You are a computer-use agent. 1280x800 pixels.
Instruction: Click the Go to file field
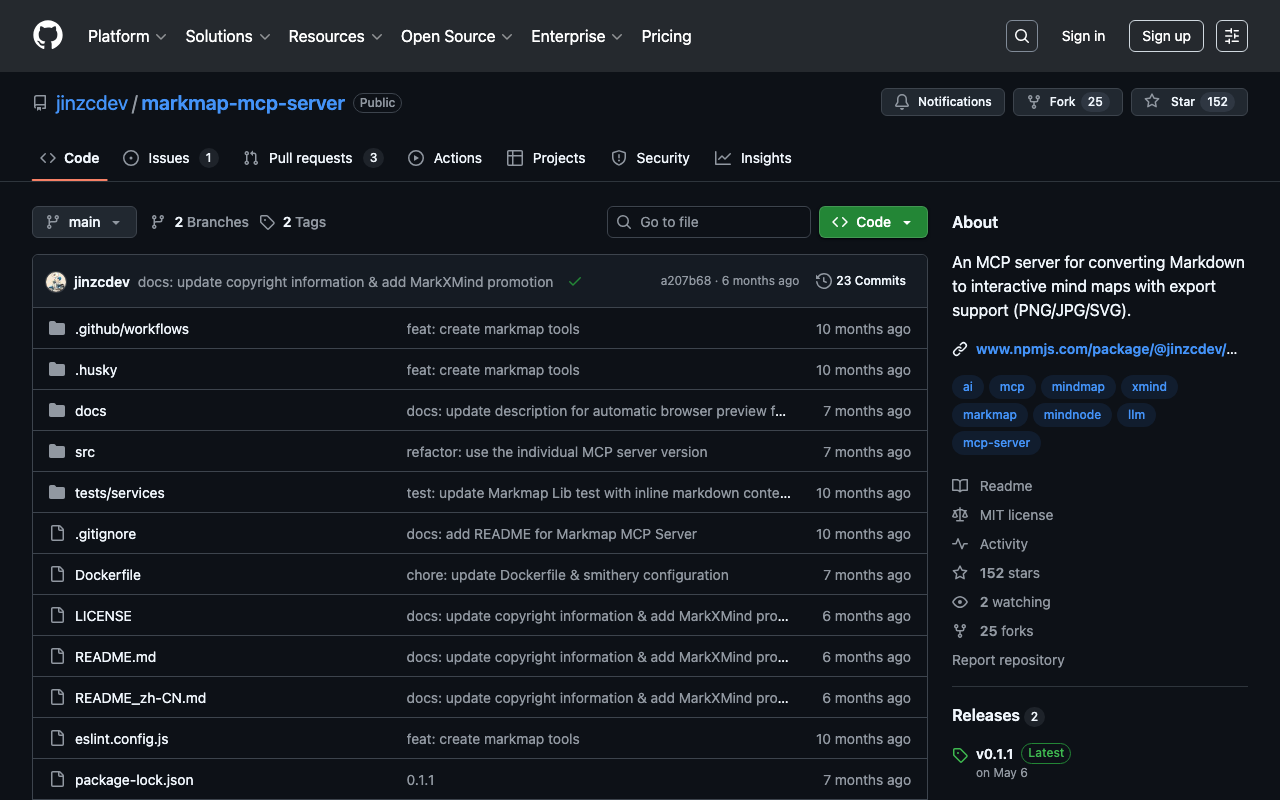point(708,222)
